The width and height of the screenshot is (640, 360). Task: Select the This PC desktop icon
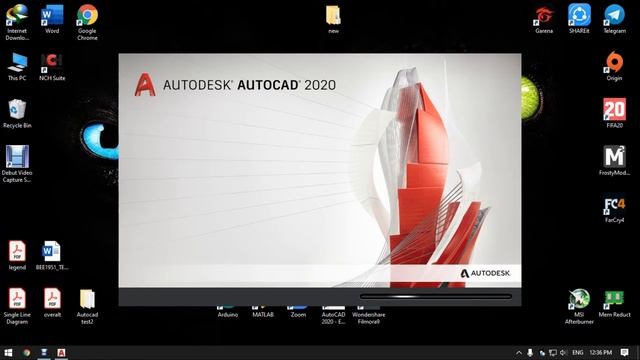(17, 67)
